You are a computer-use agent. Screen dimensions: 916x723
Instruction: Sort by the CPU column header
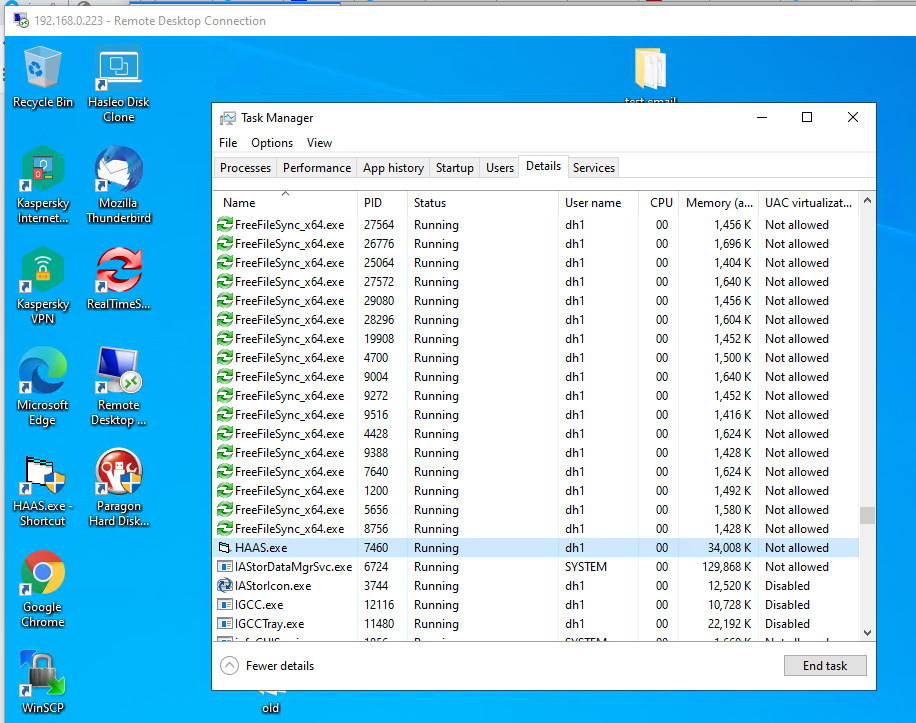pos(659,203)
